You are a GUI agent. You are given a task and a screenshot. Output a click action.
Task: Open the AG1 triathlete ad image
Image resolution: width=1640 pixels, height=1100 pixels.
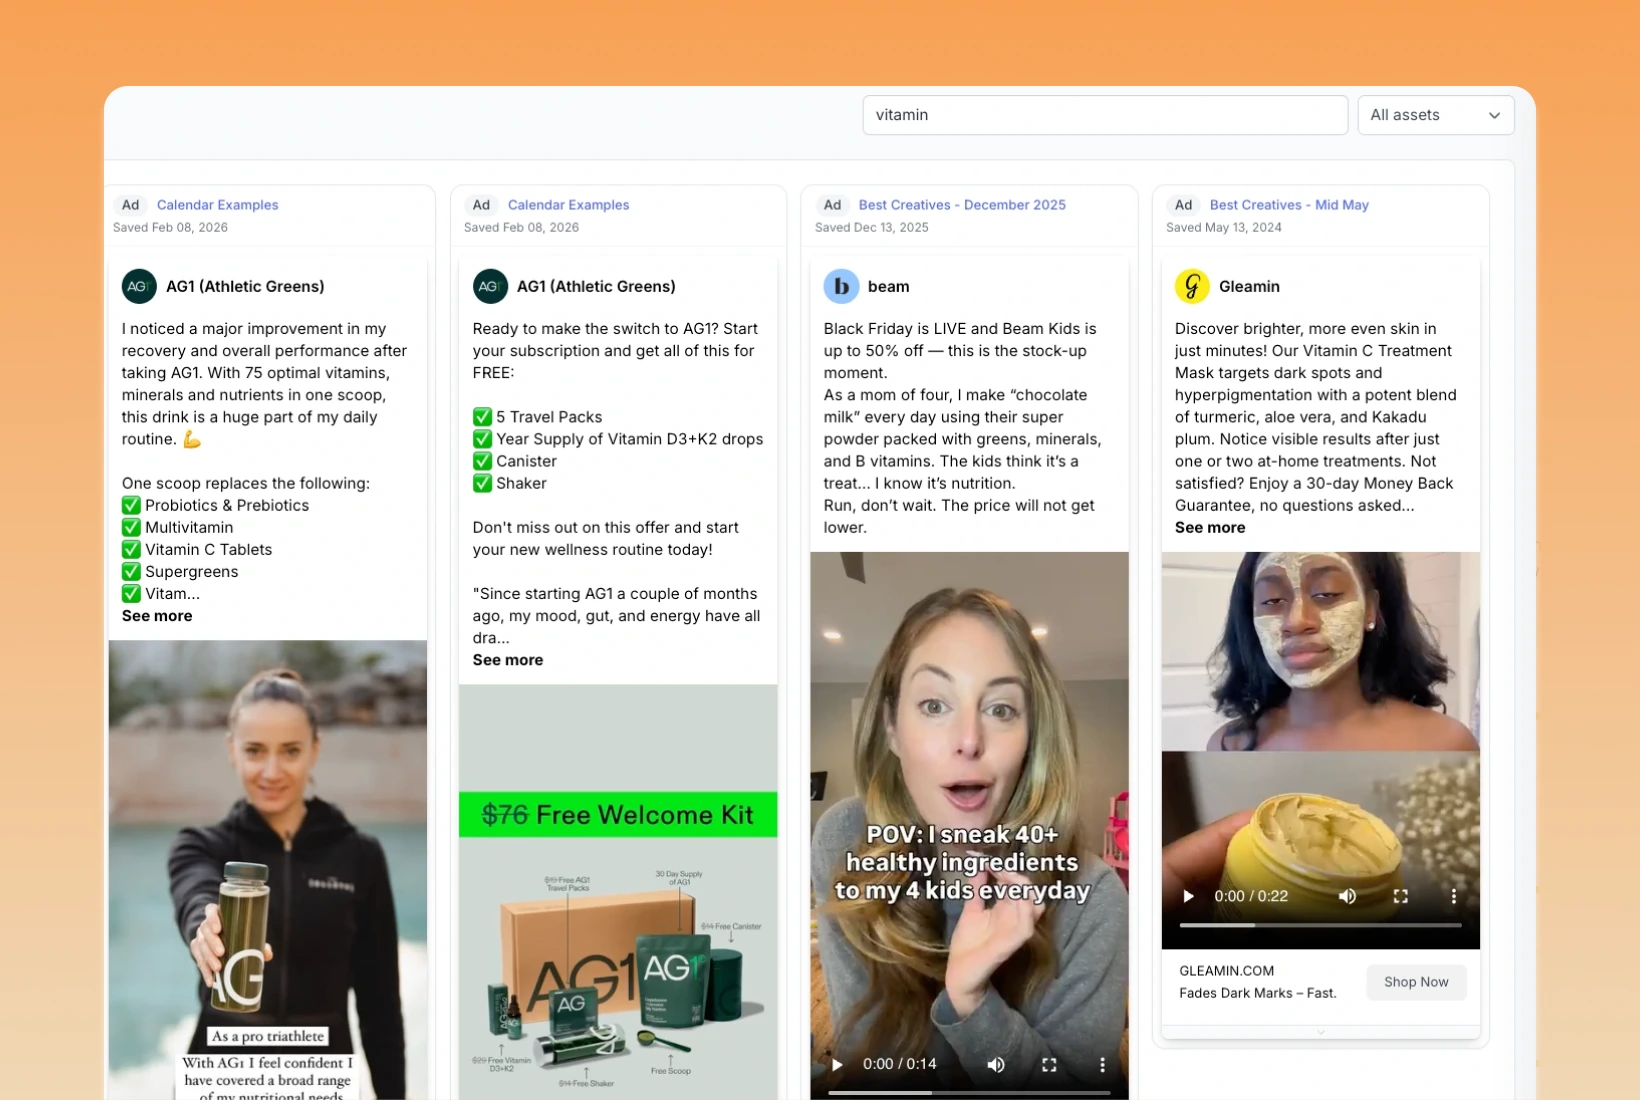click(268, 870)
